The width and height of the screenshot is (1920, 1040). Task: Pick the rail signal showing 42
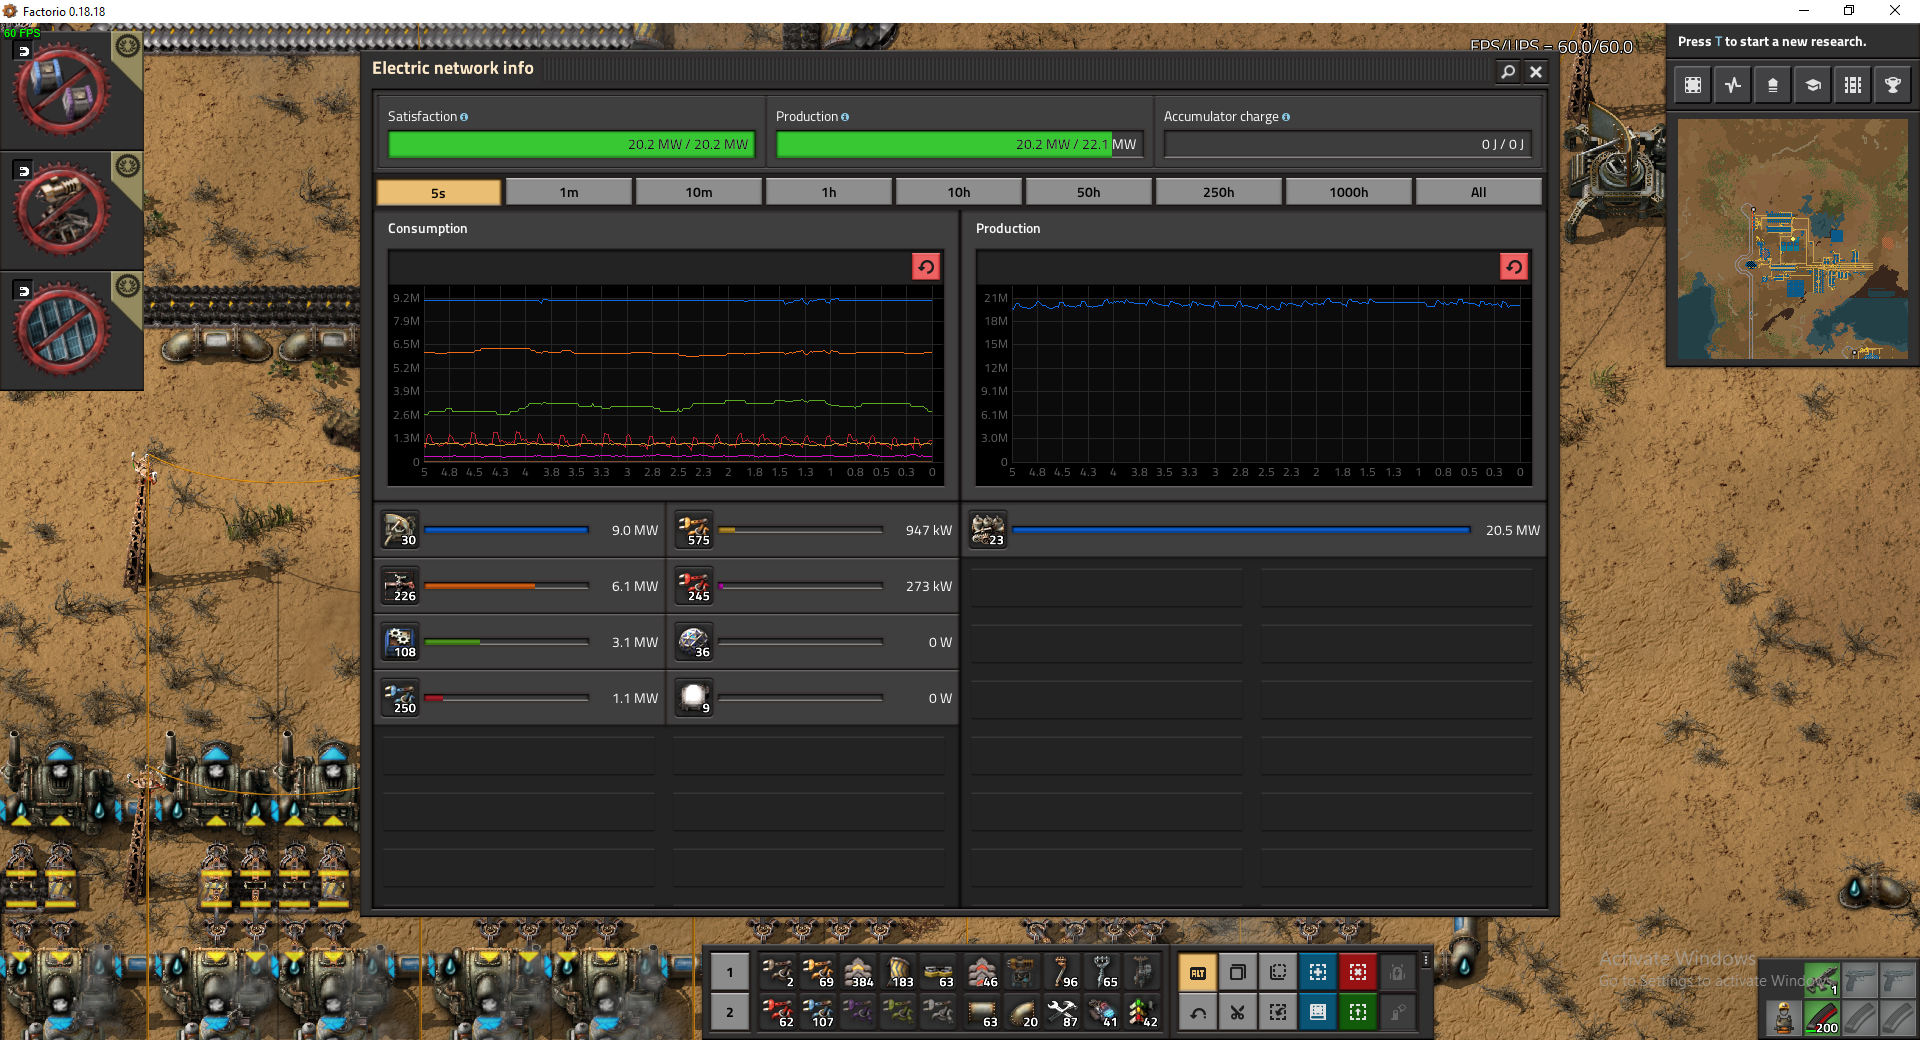1141,1012
